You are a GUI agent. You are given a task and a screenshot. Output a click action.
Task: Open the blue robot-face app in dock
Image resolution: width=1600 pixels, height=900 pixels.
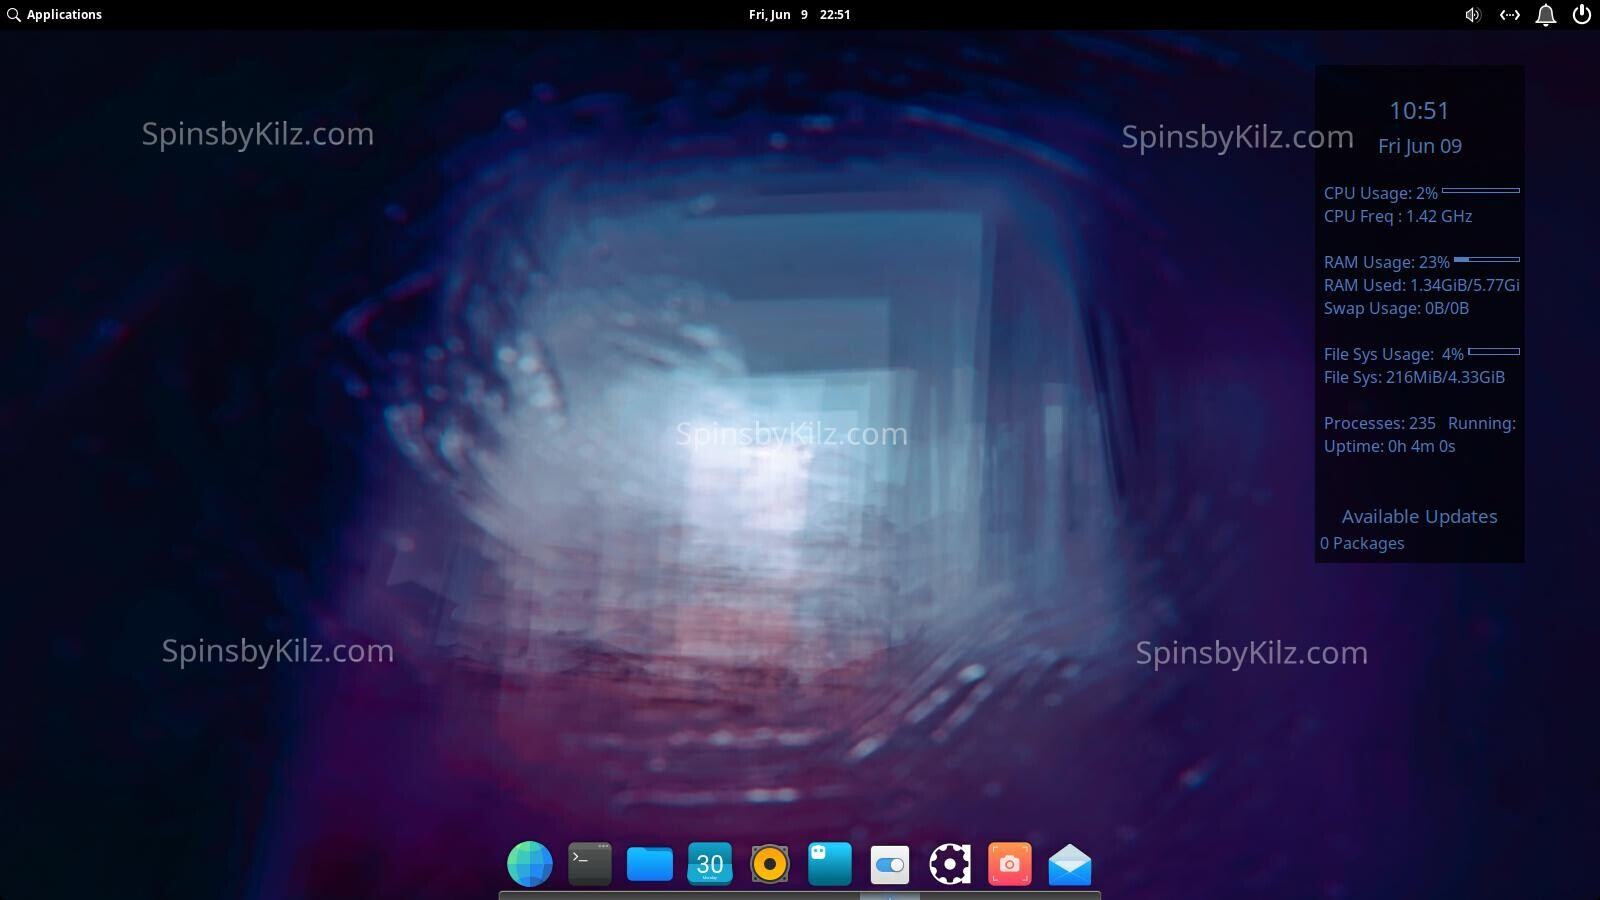[x=830, y=864]
